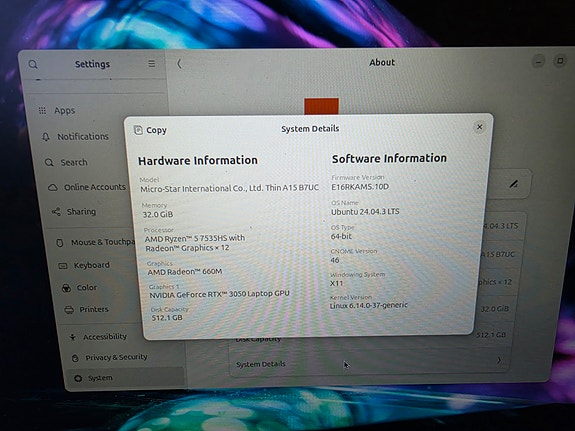The width and height of the screenshot is (575, 431).
Task: Click windowing system value 'X11'
Action: pos(336,283)
